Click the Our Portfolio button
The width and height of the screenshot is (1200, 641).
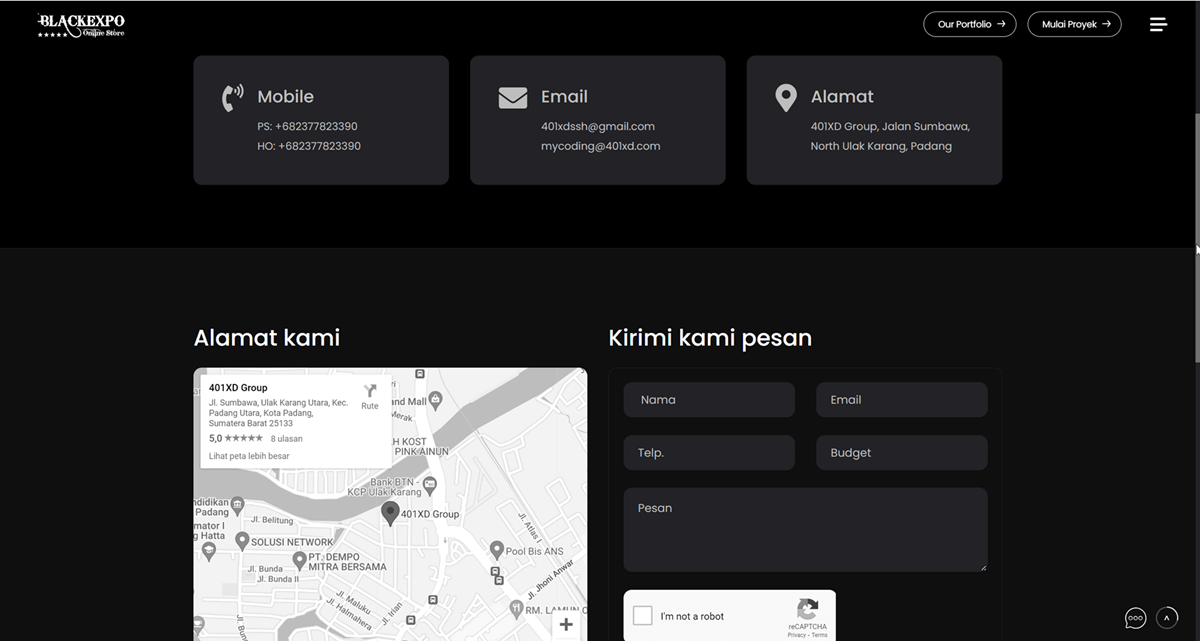[x=969, y=23]
